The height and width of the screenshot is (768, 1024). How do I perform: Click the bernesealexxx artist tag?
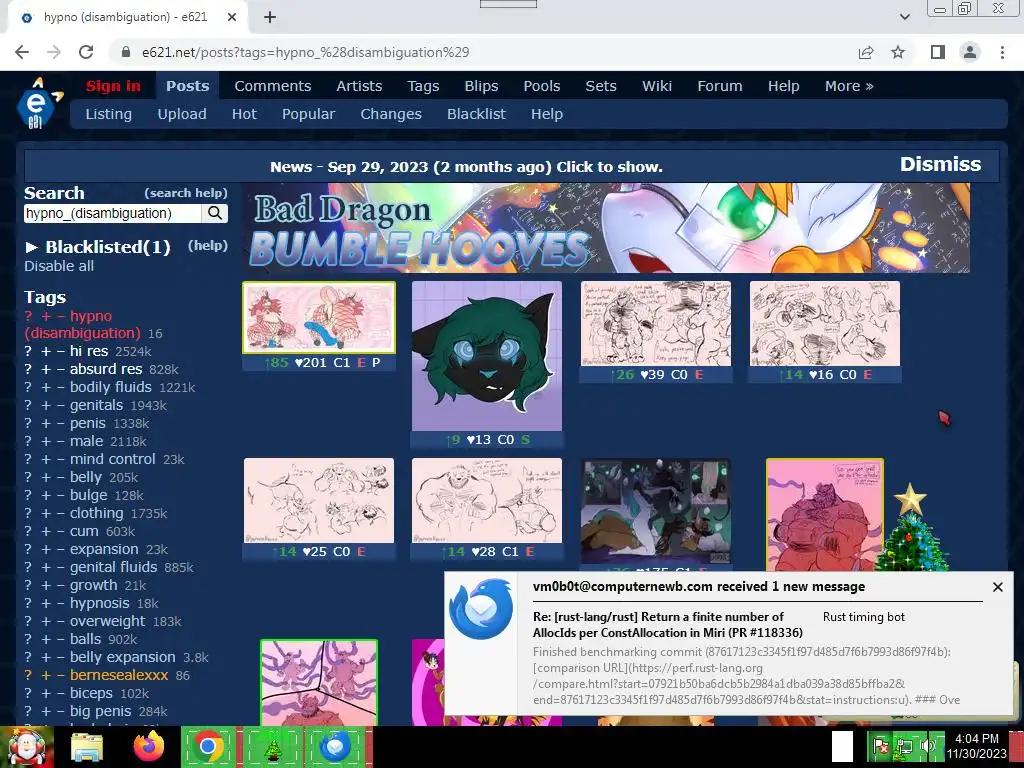tap(119, 675)
